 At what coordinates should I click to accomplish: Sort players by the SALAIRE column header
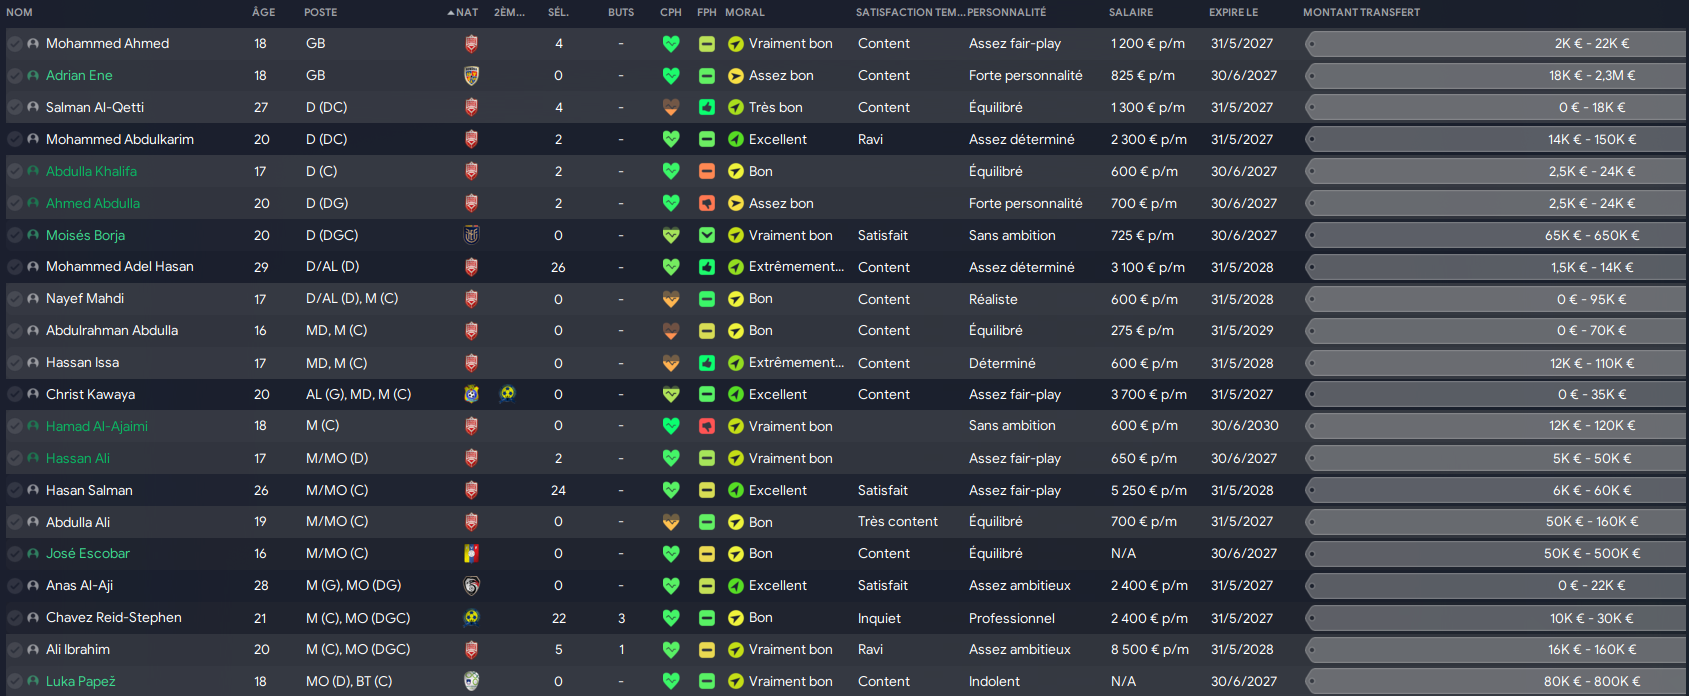pos(1131,12)
